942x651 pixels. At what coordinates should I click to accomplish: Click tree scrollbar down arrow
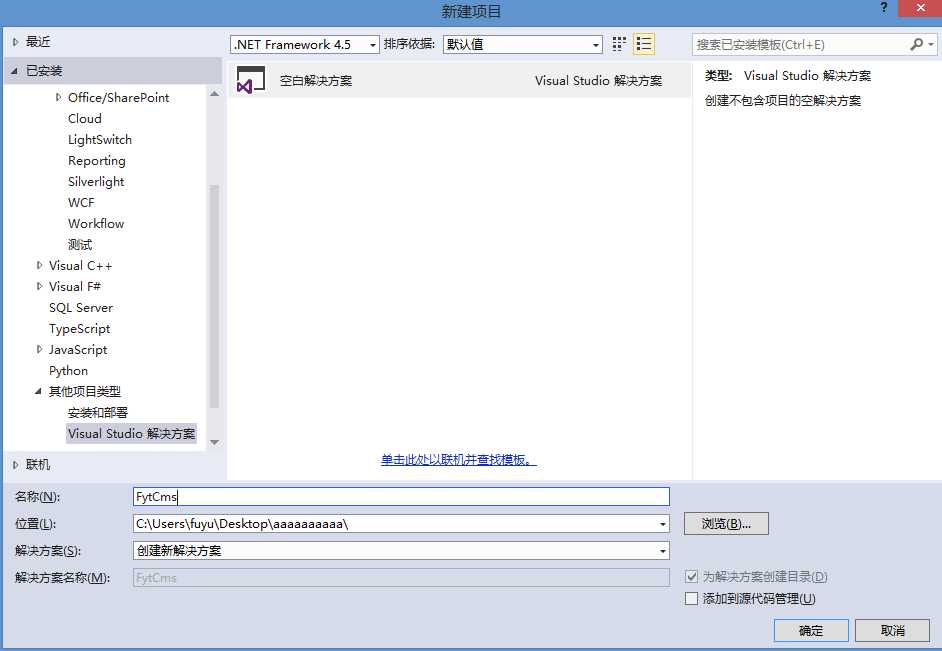click(214, 443)
